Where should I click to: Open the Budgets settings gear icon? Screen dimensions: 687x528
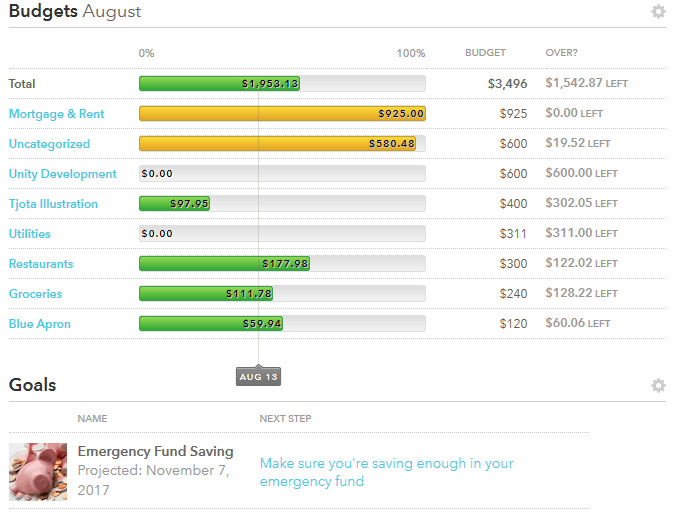click(657, 12)
